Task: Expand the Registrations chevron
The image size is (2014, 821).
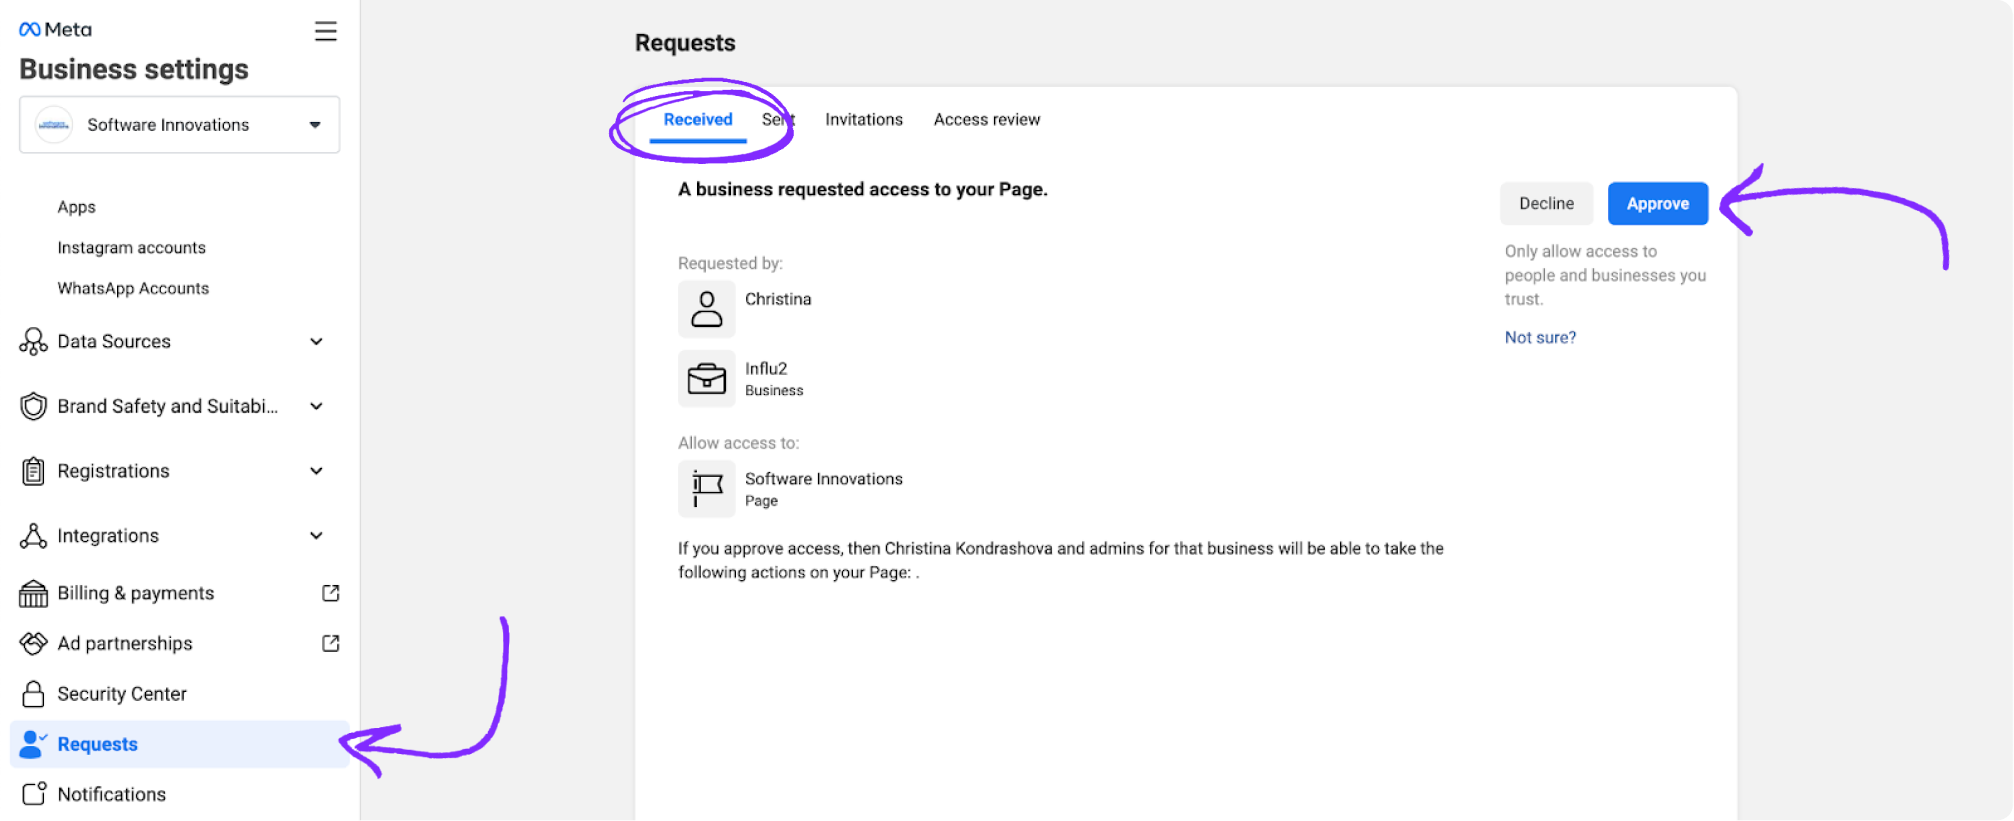Action: [316, 471]
